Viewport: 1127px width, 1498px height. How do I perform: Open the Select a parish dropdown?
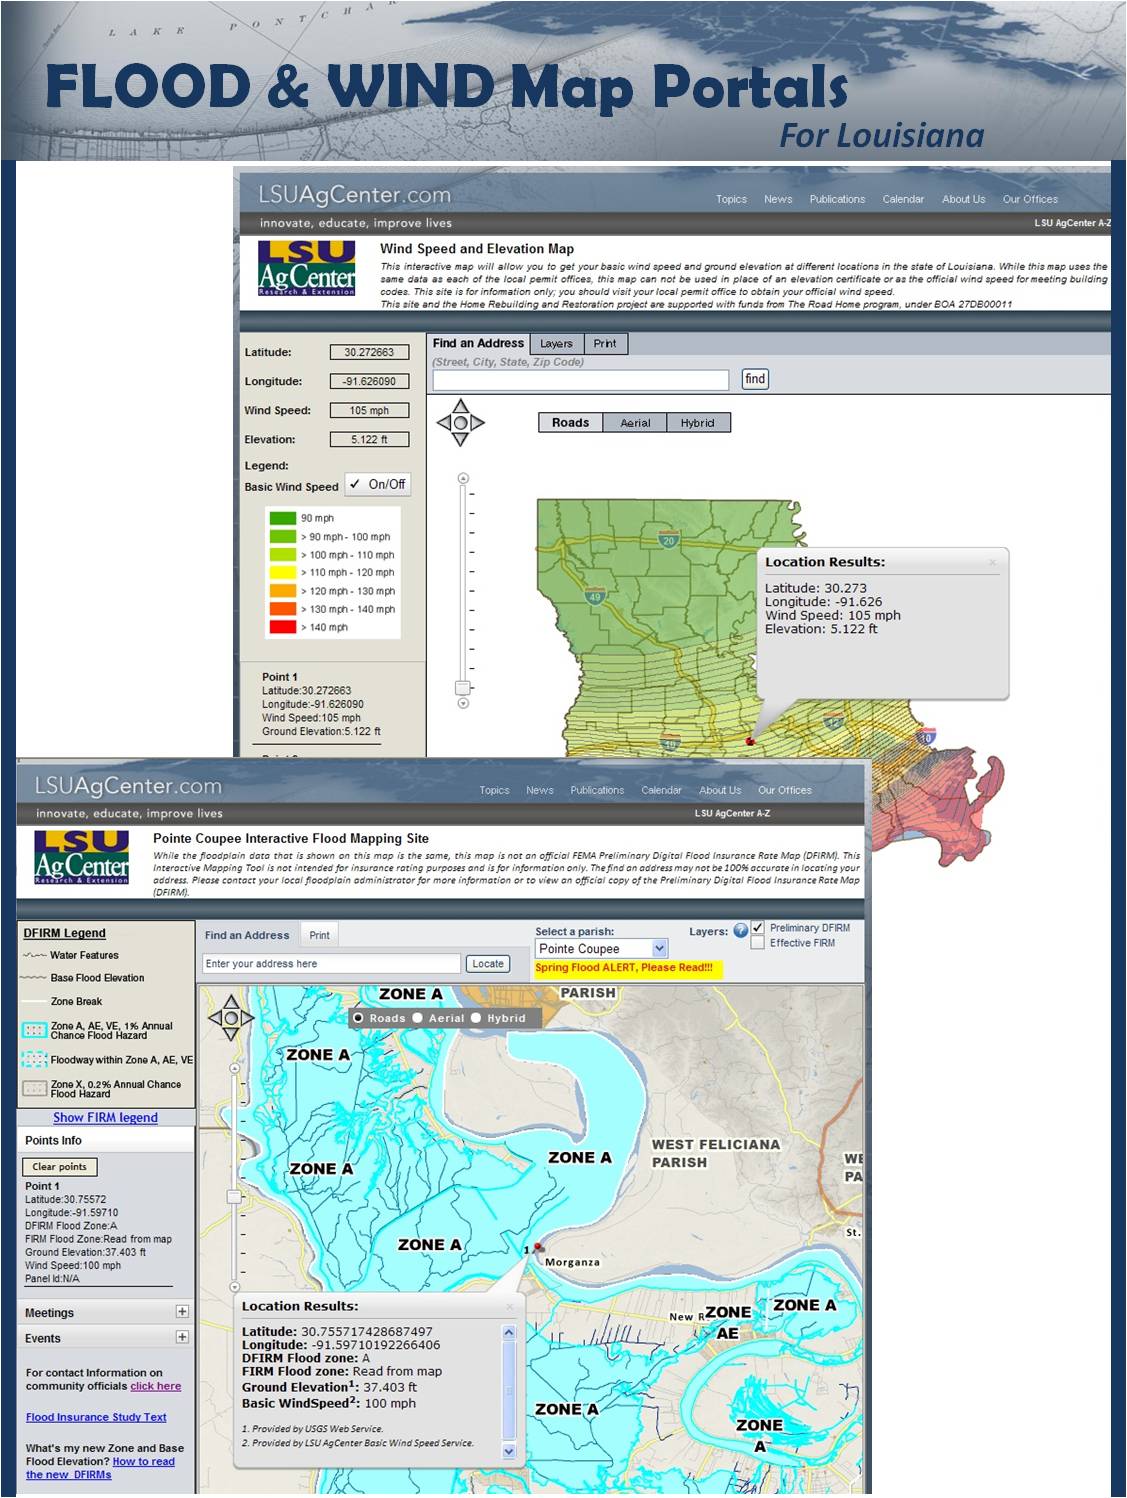tap(603, 948)
